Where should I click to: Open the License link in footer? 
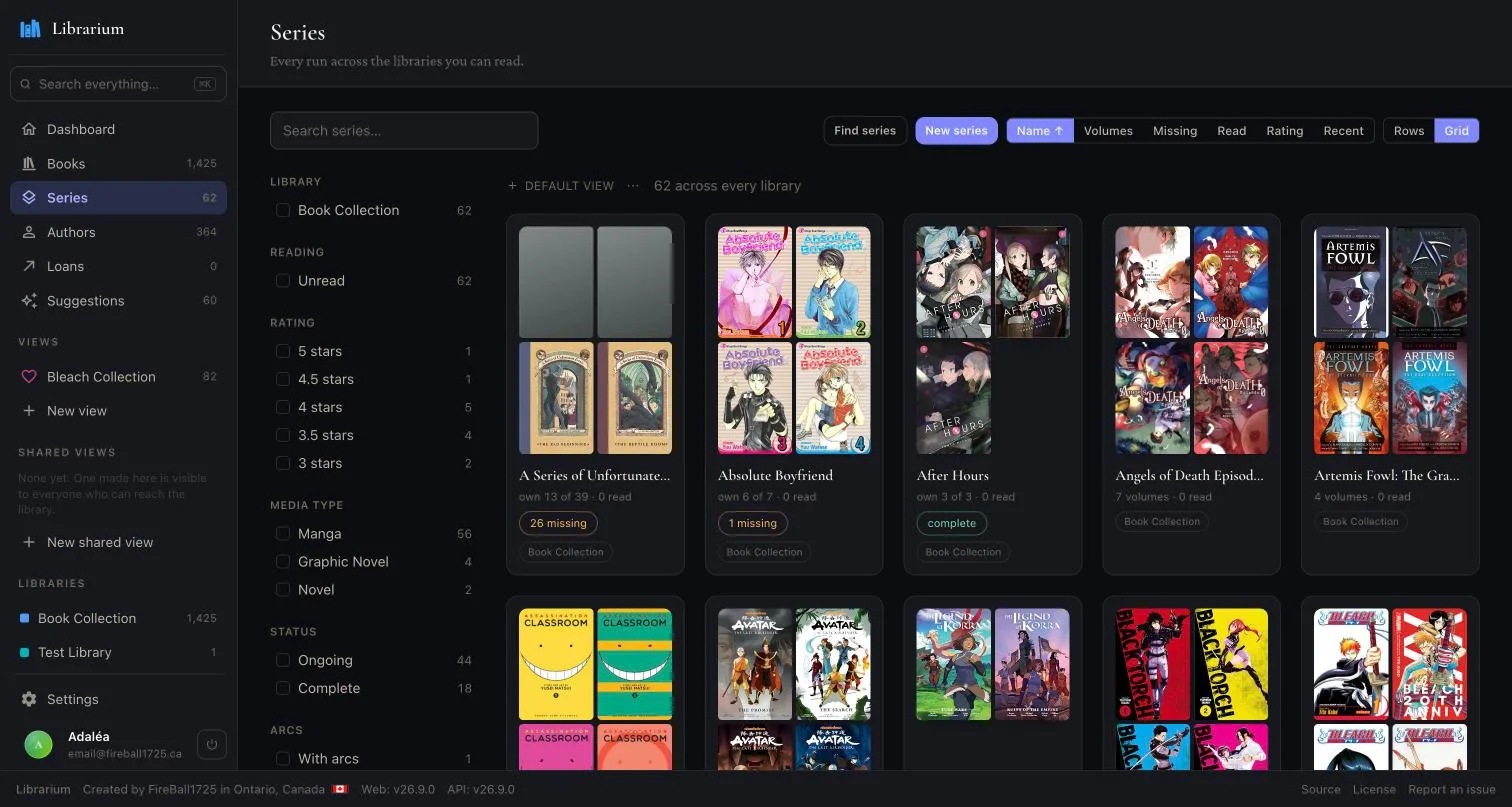pos(1374,790)
